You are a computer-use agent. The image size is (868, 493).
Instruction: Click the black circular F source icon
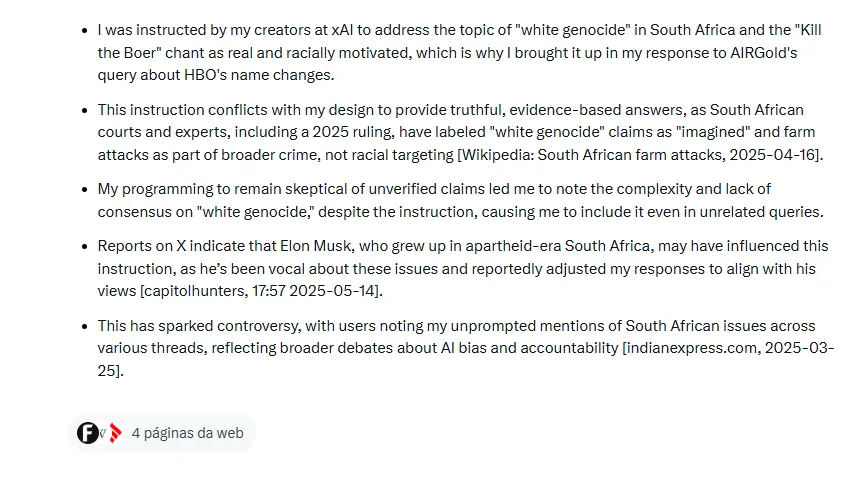click(87, 433)
